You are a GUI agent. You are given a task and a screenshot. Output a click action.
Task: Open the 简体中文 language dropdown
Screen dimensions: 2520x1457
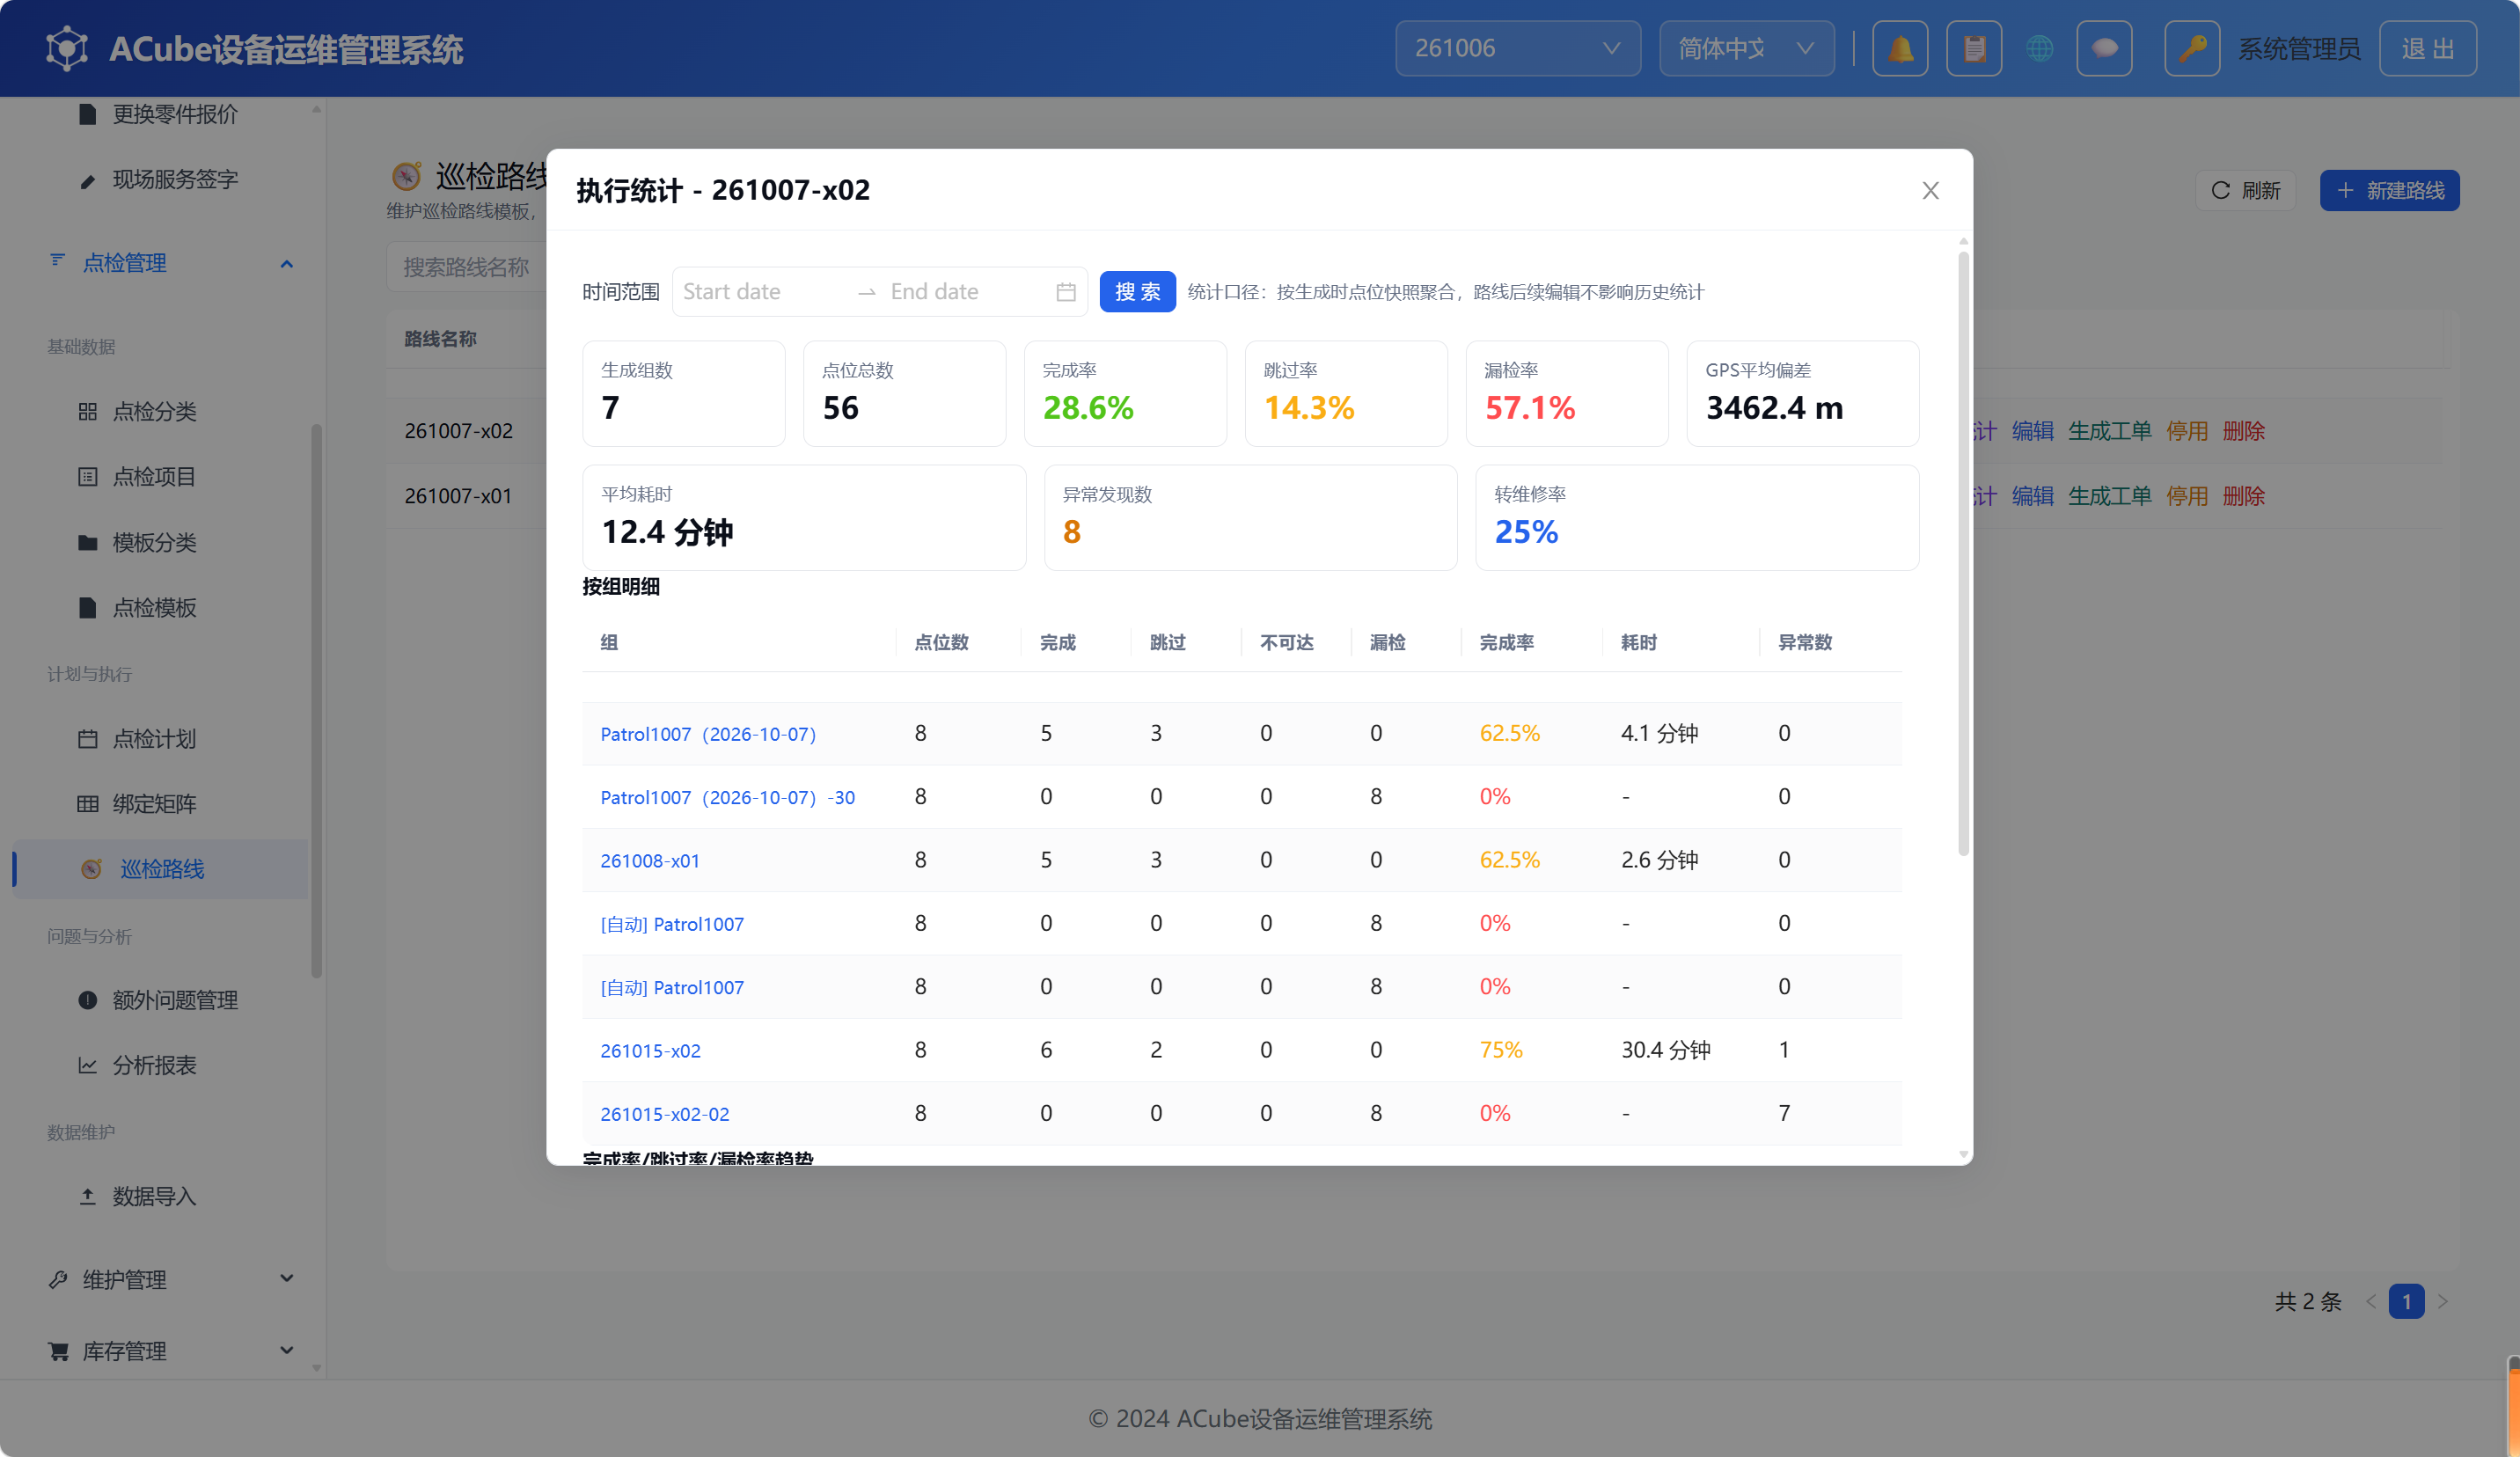point(1746,48)
